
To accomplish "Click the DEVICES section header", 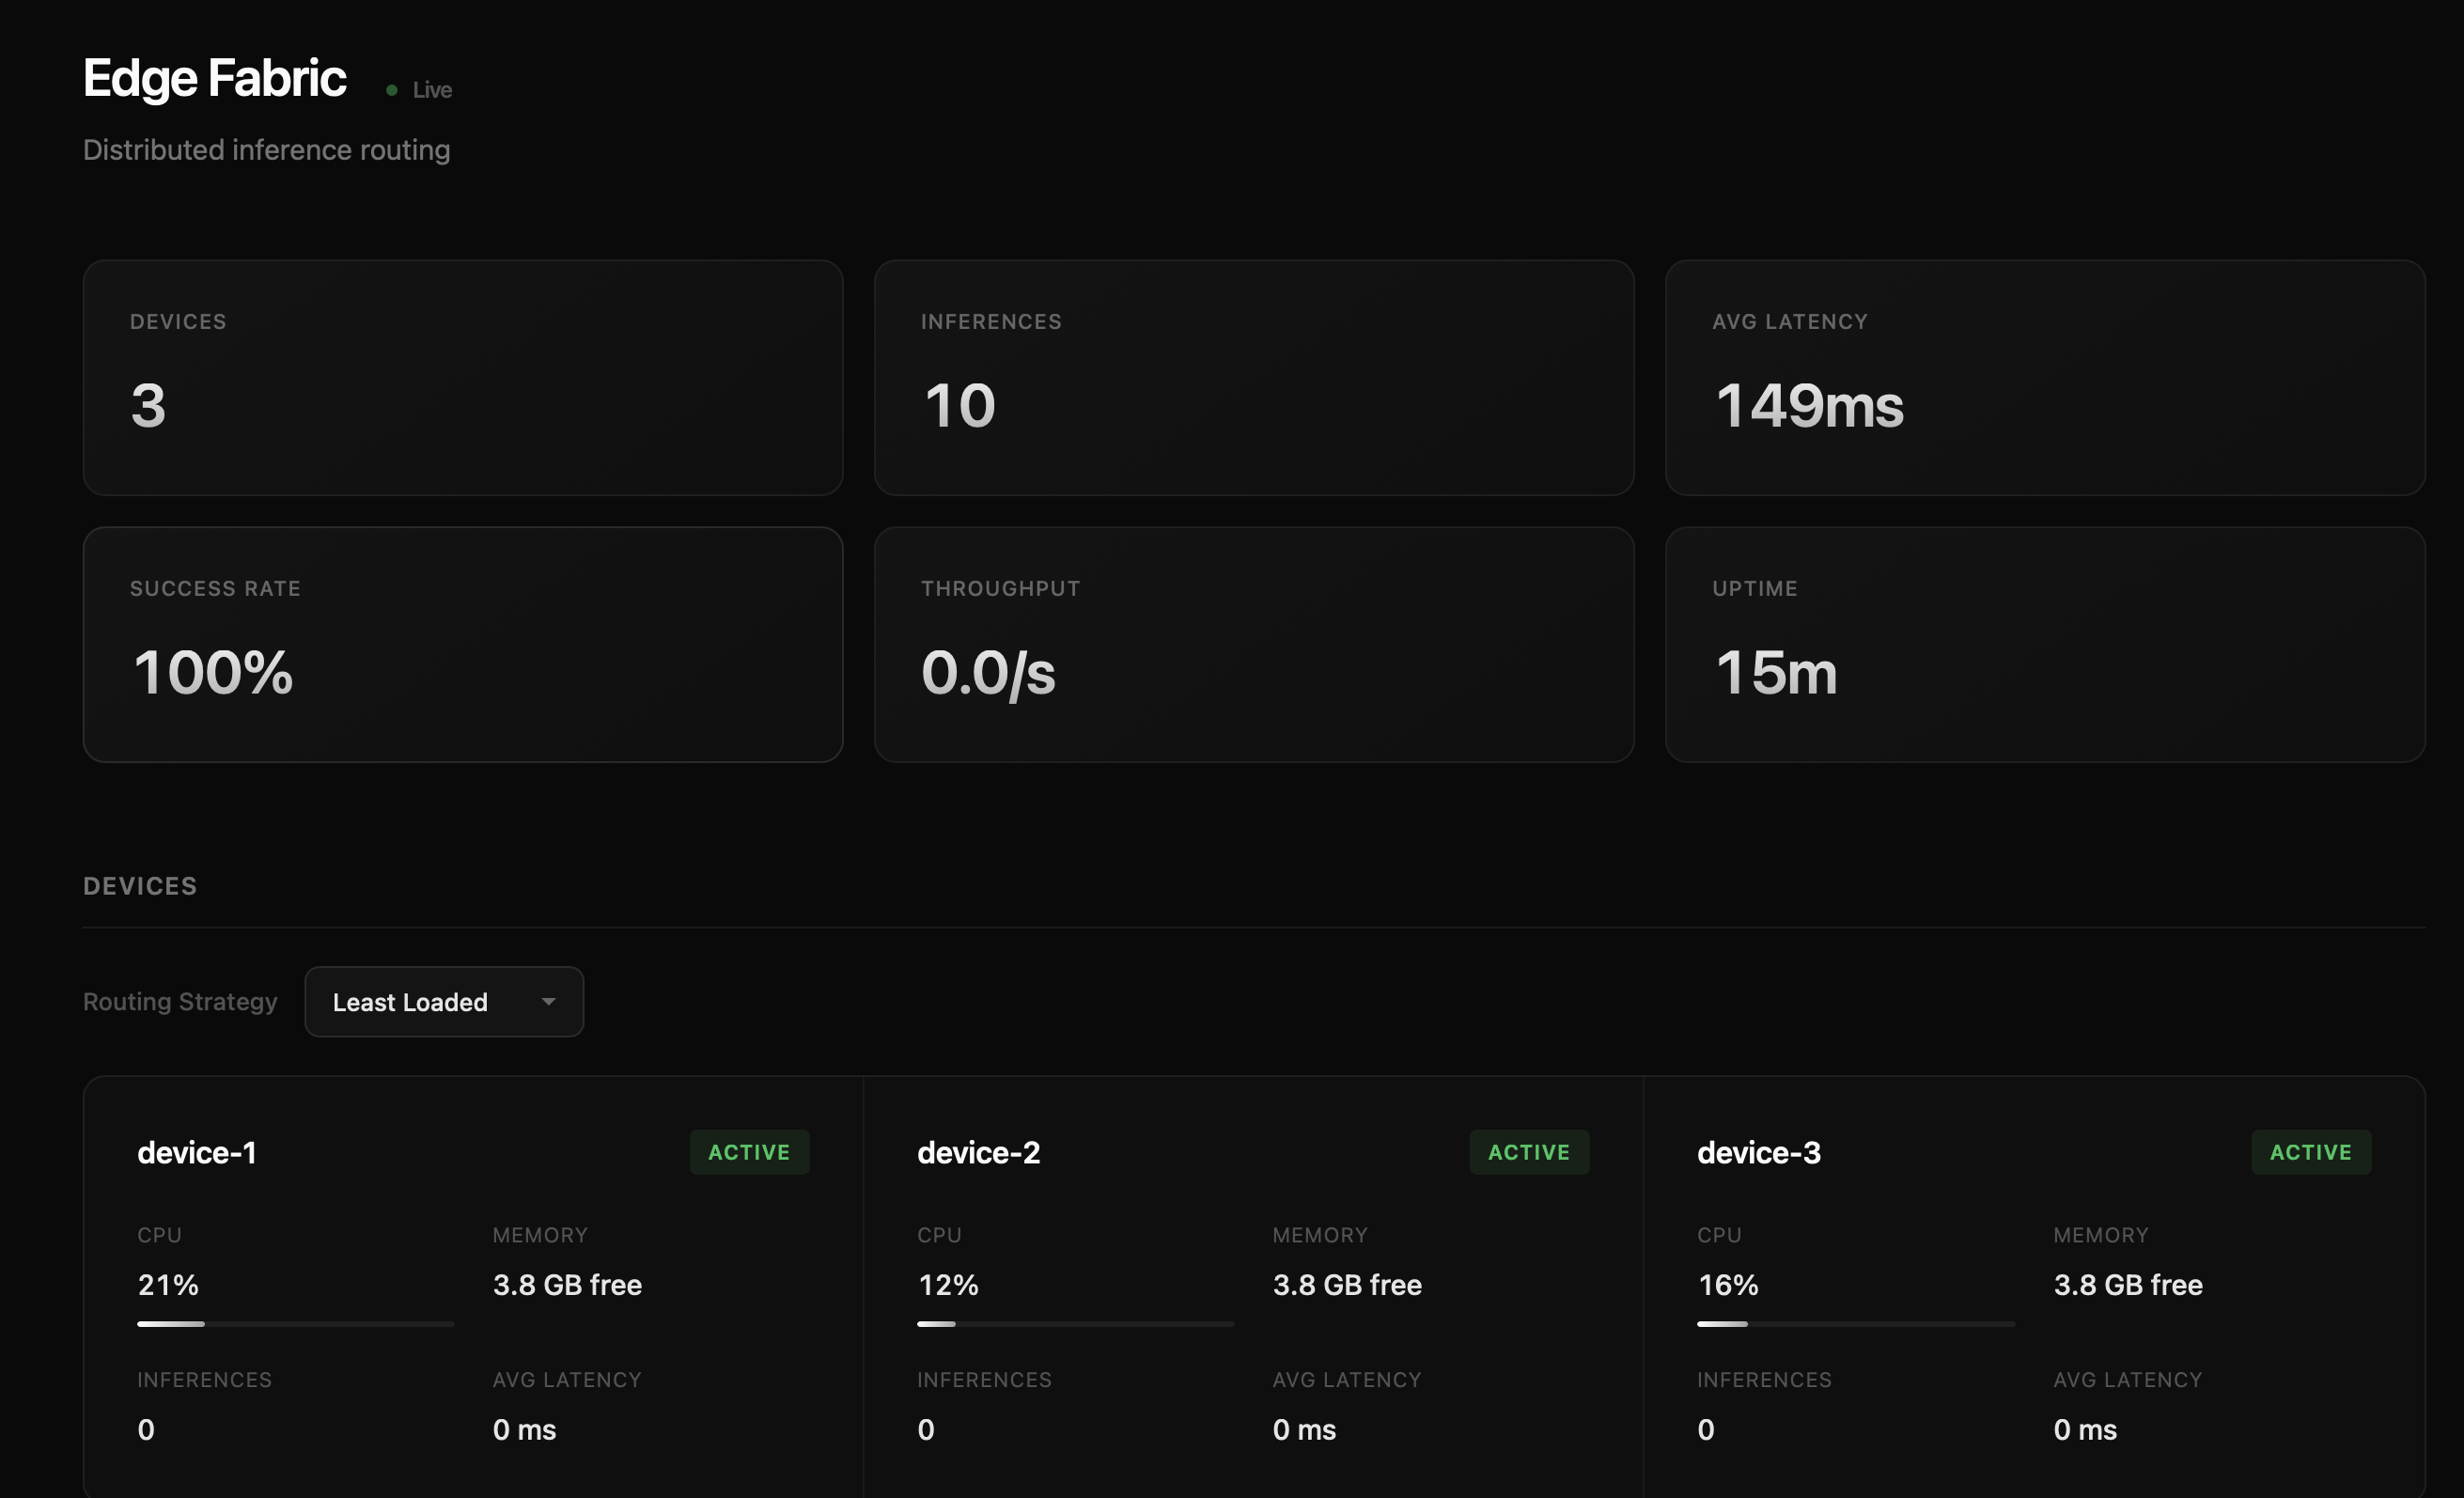I will click(x=140, y=886).
